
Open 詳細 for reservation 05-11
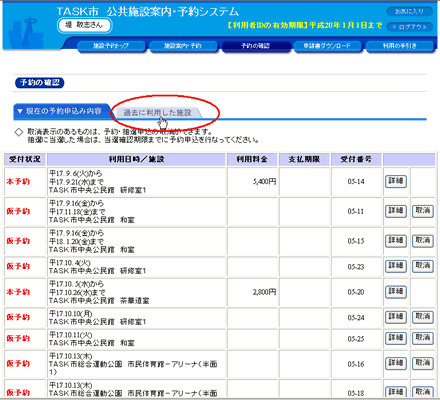[x=396, y=211]
